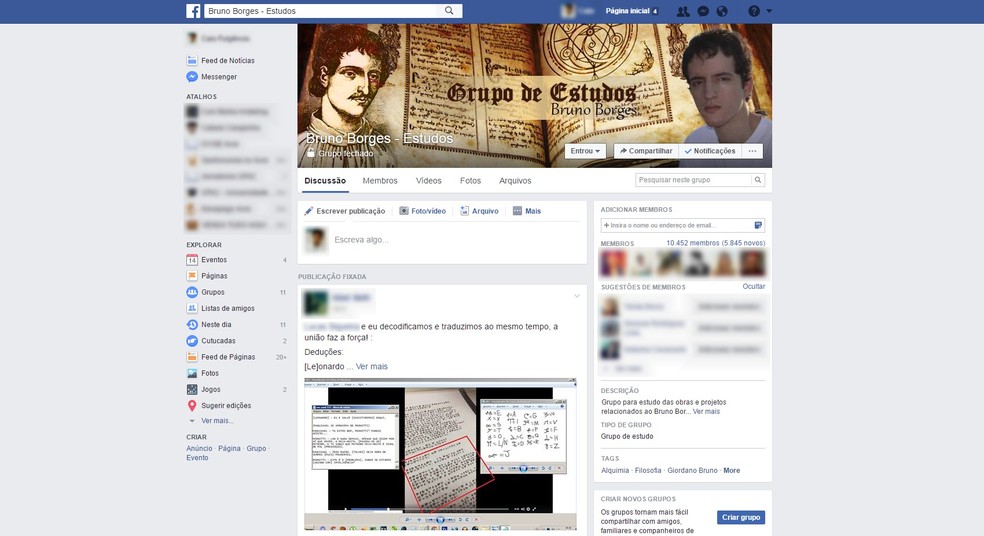The height and width of the screenshot is (536, 984).
Task: Open Feed de Notícias
Action: 228,60
